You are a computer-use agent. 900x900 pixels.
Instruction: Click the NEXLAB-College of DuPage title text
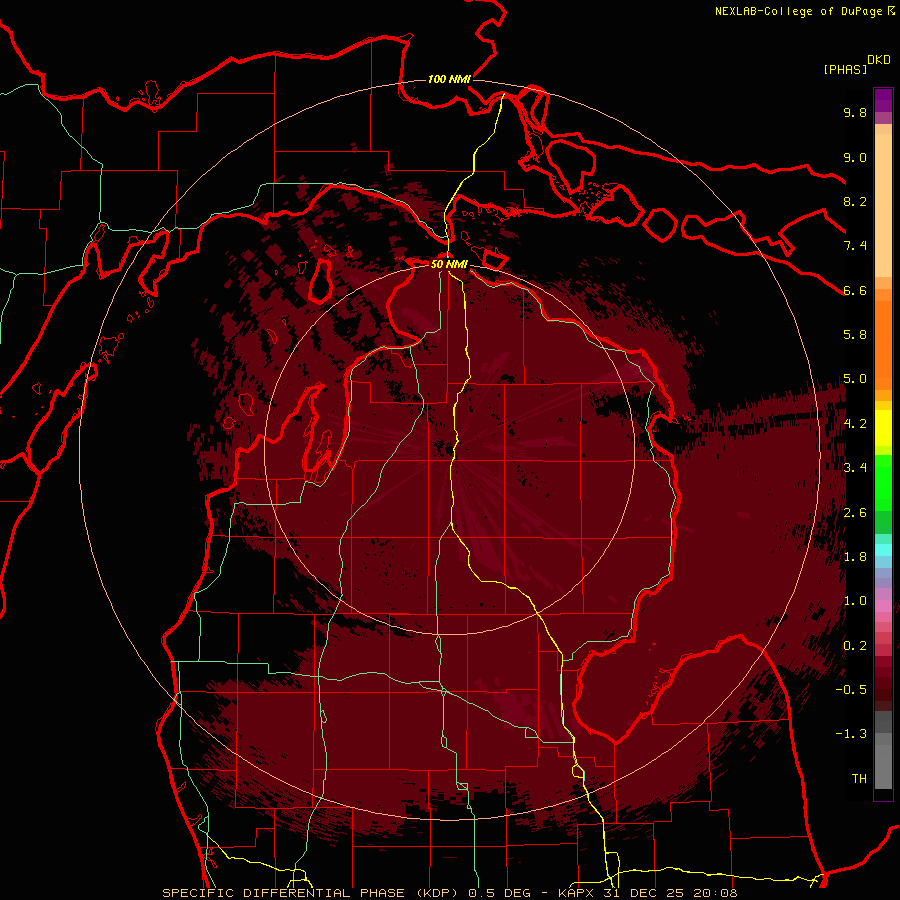[x=798, y=11]
